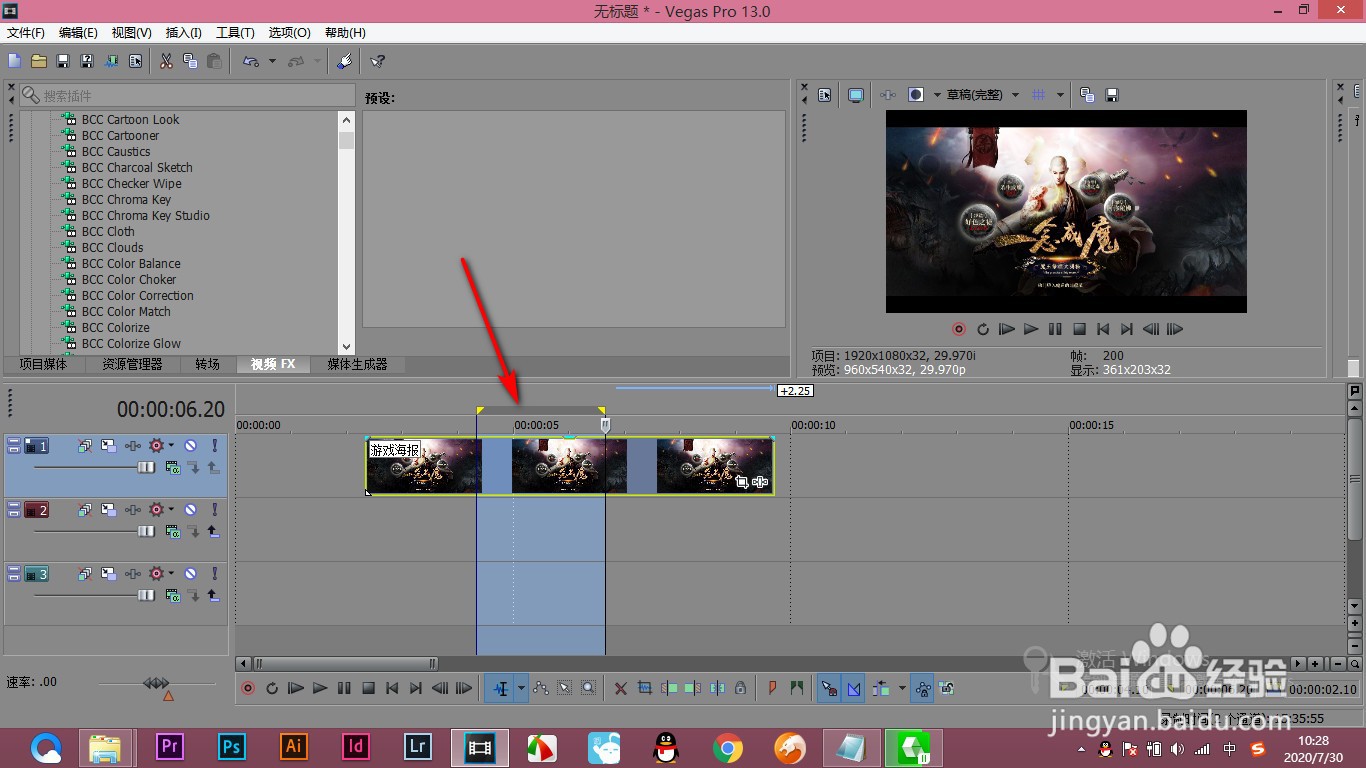Toggle Solo on video track 1
The height and width of the screenshot is (768, 1366).
[x=213, y=446]
